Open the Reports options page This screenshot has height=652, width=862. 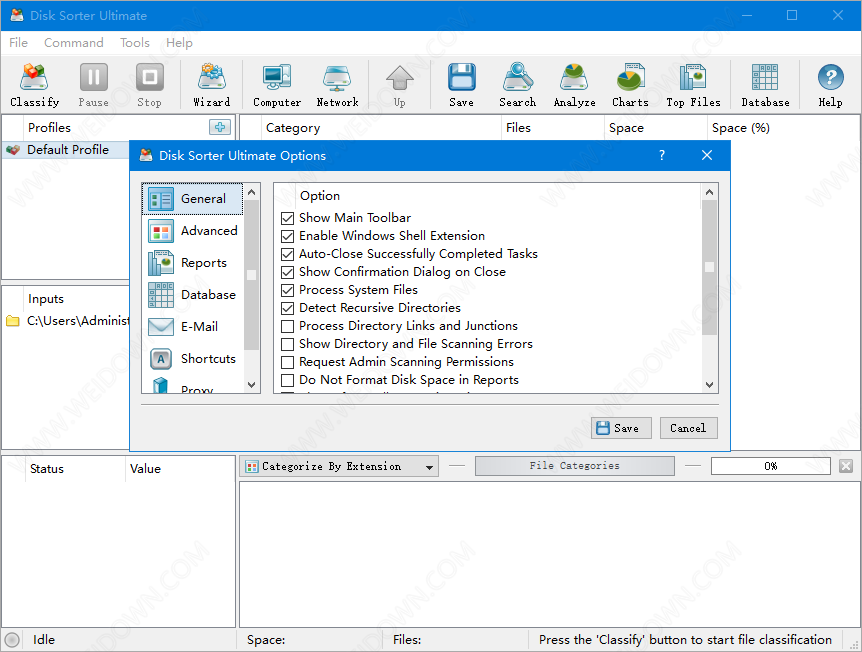click(192, 263)
